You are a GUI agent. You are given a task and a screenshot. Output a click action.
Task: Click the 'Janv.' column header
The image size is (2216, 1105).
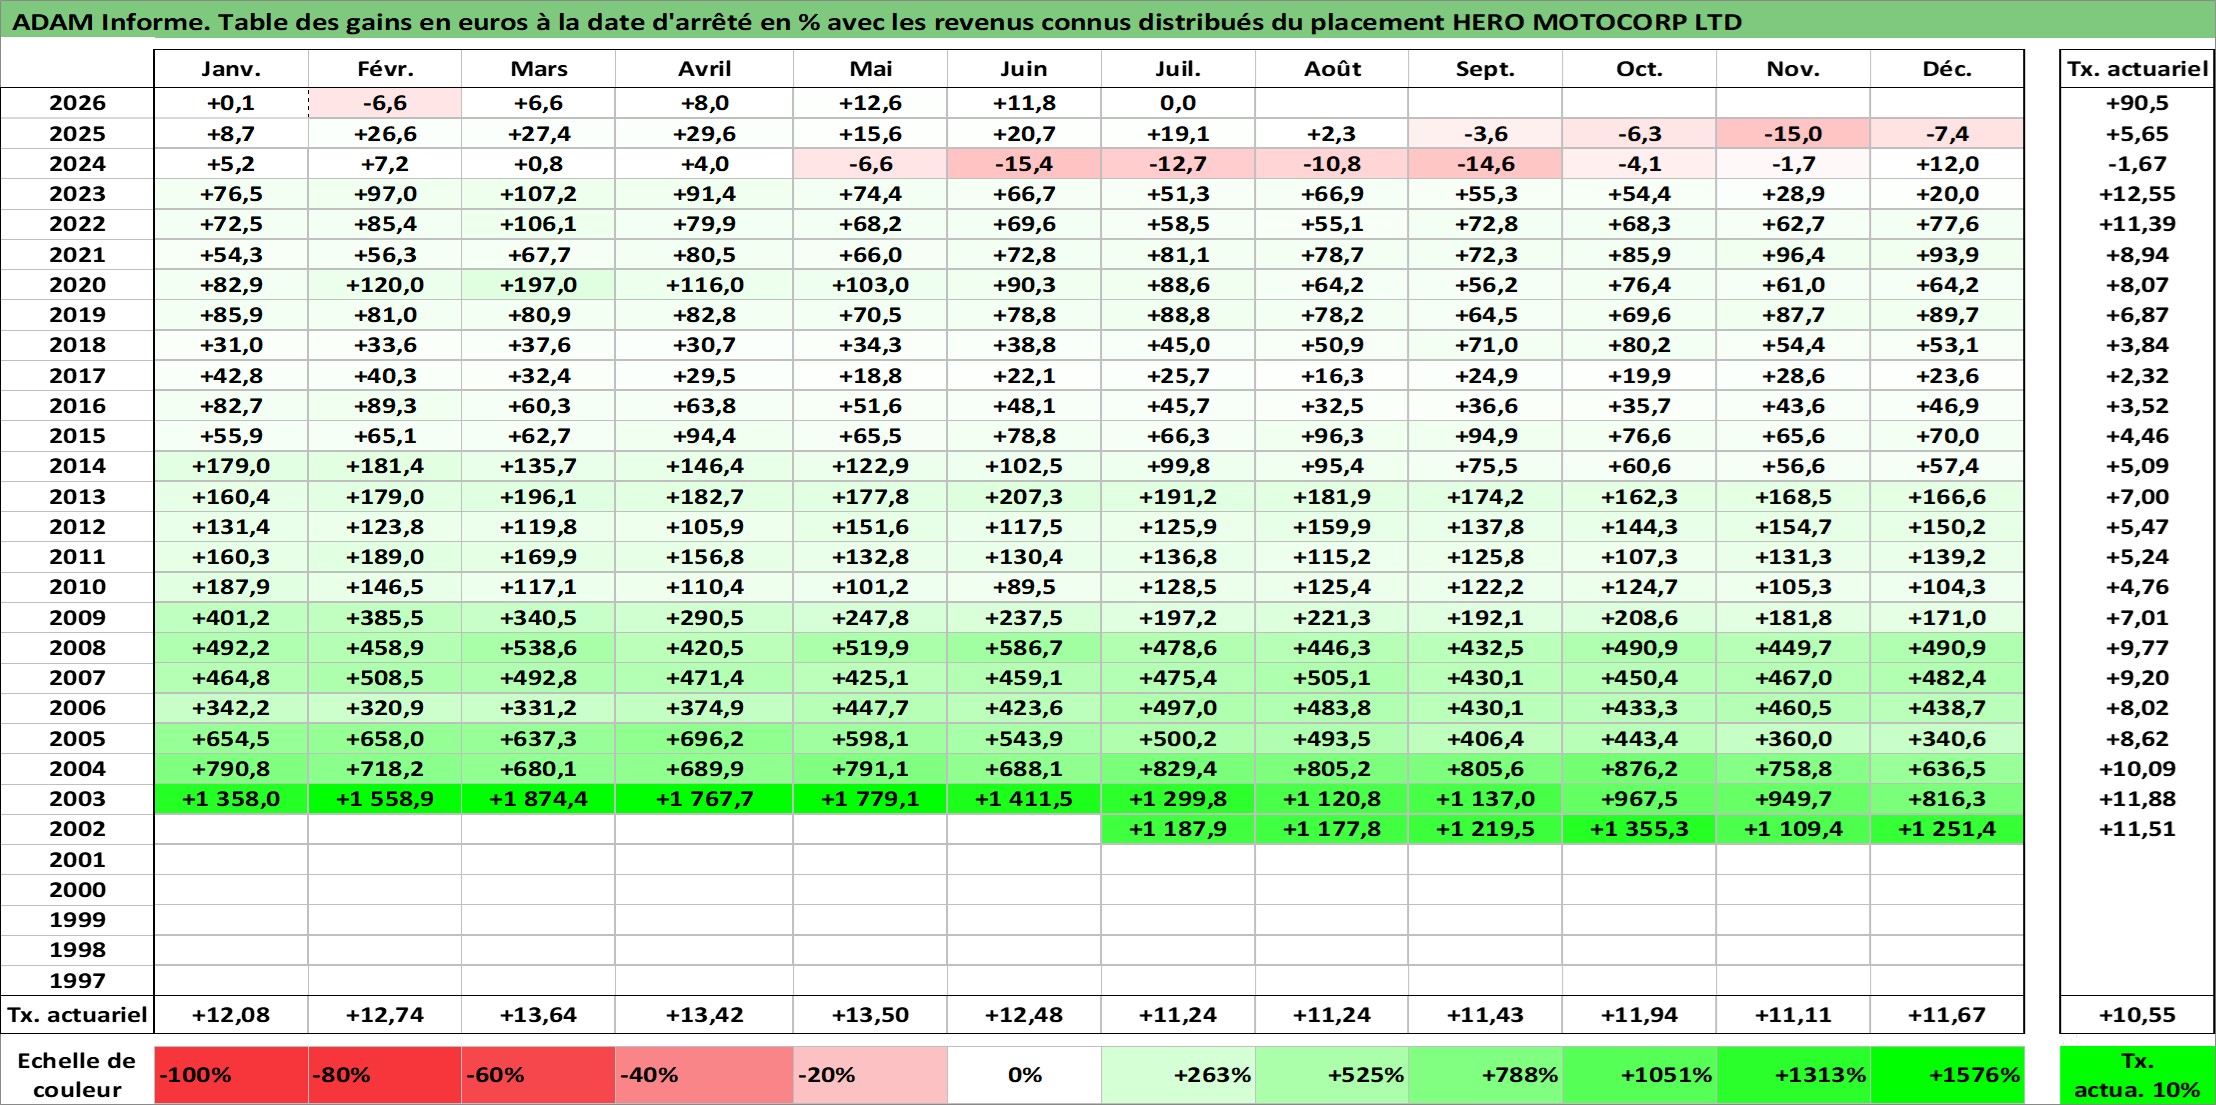(x=231, y=69)
